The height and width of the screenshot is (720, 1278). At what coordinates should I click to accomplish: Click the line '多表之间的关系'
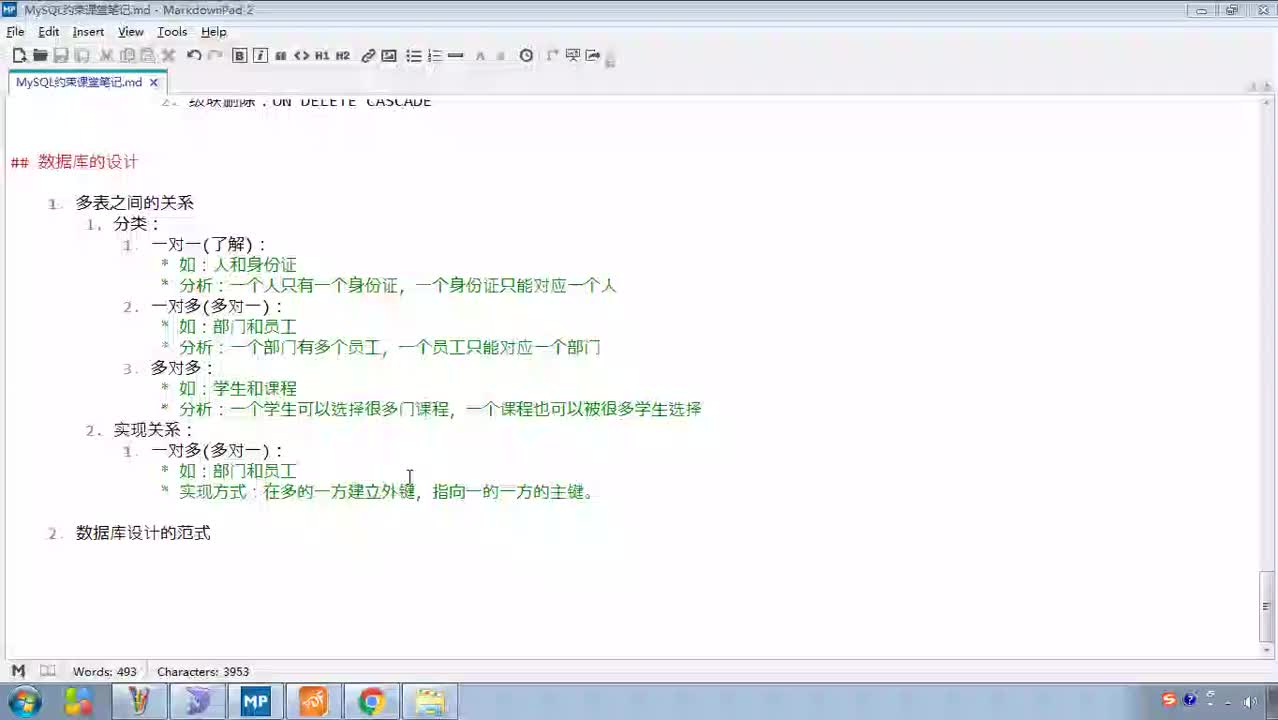pos(135,203)
